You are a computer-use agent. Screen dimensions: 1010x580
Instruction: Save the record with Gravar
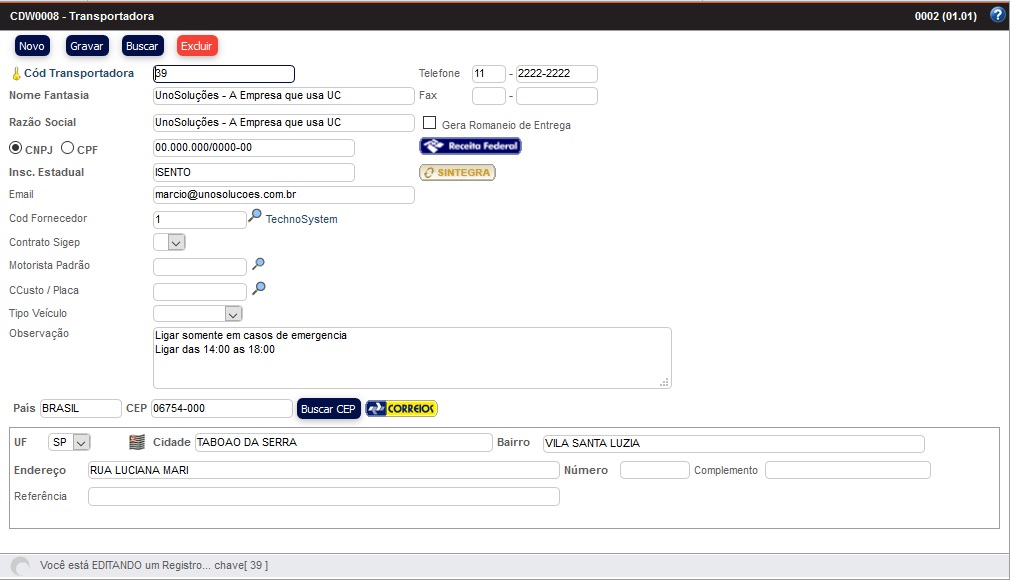[87, 46]
